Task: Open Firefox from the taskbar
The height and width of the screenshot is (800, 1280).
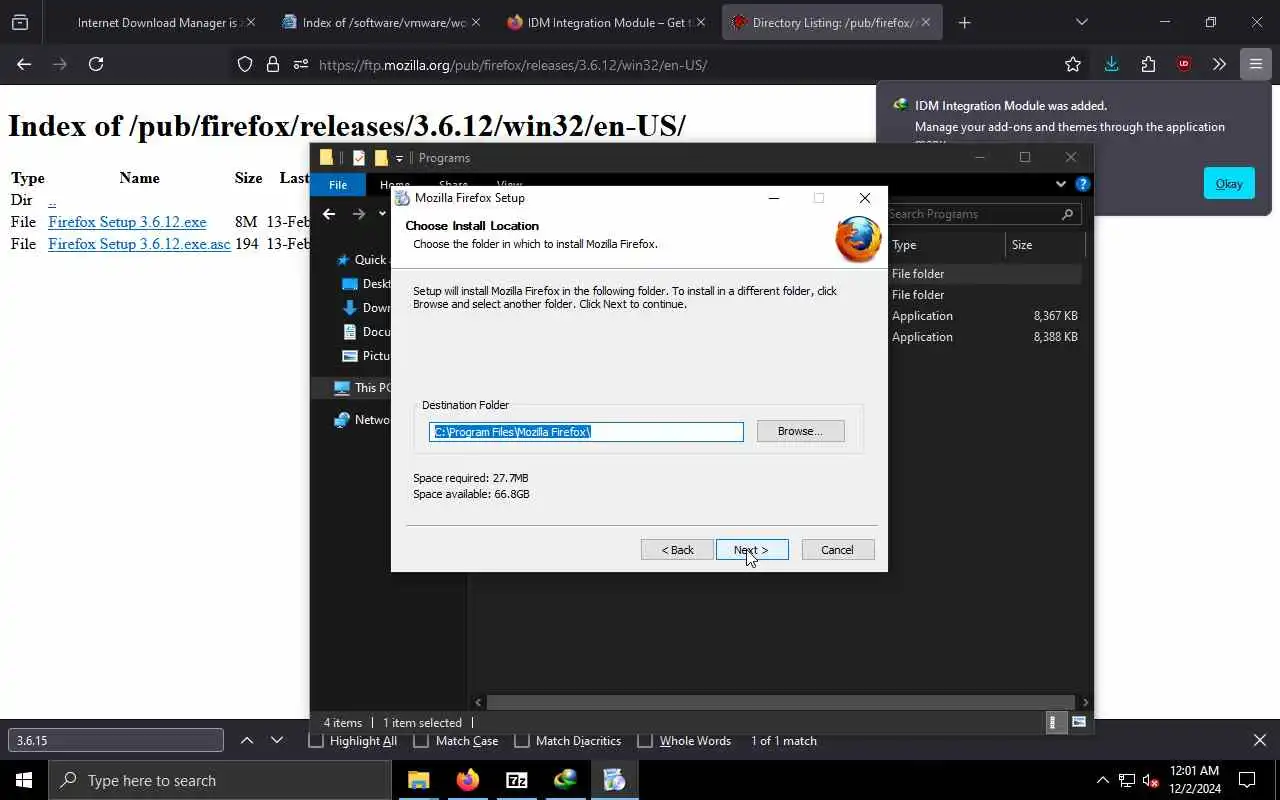Action: pos(467,780)
